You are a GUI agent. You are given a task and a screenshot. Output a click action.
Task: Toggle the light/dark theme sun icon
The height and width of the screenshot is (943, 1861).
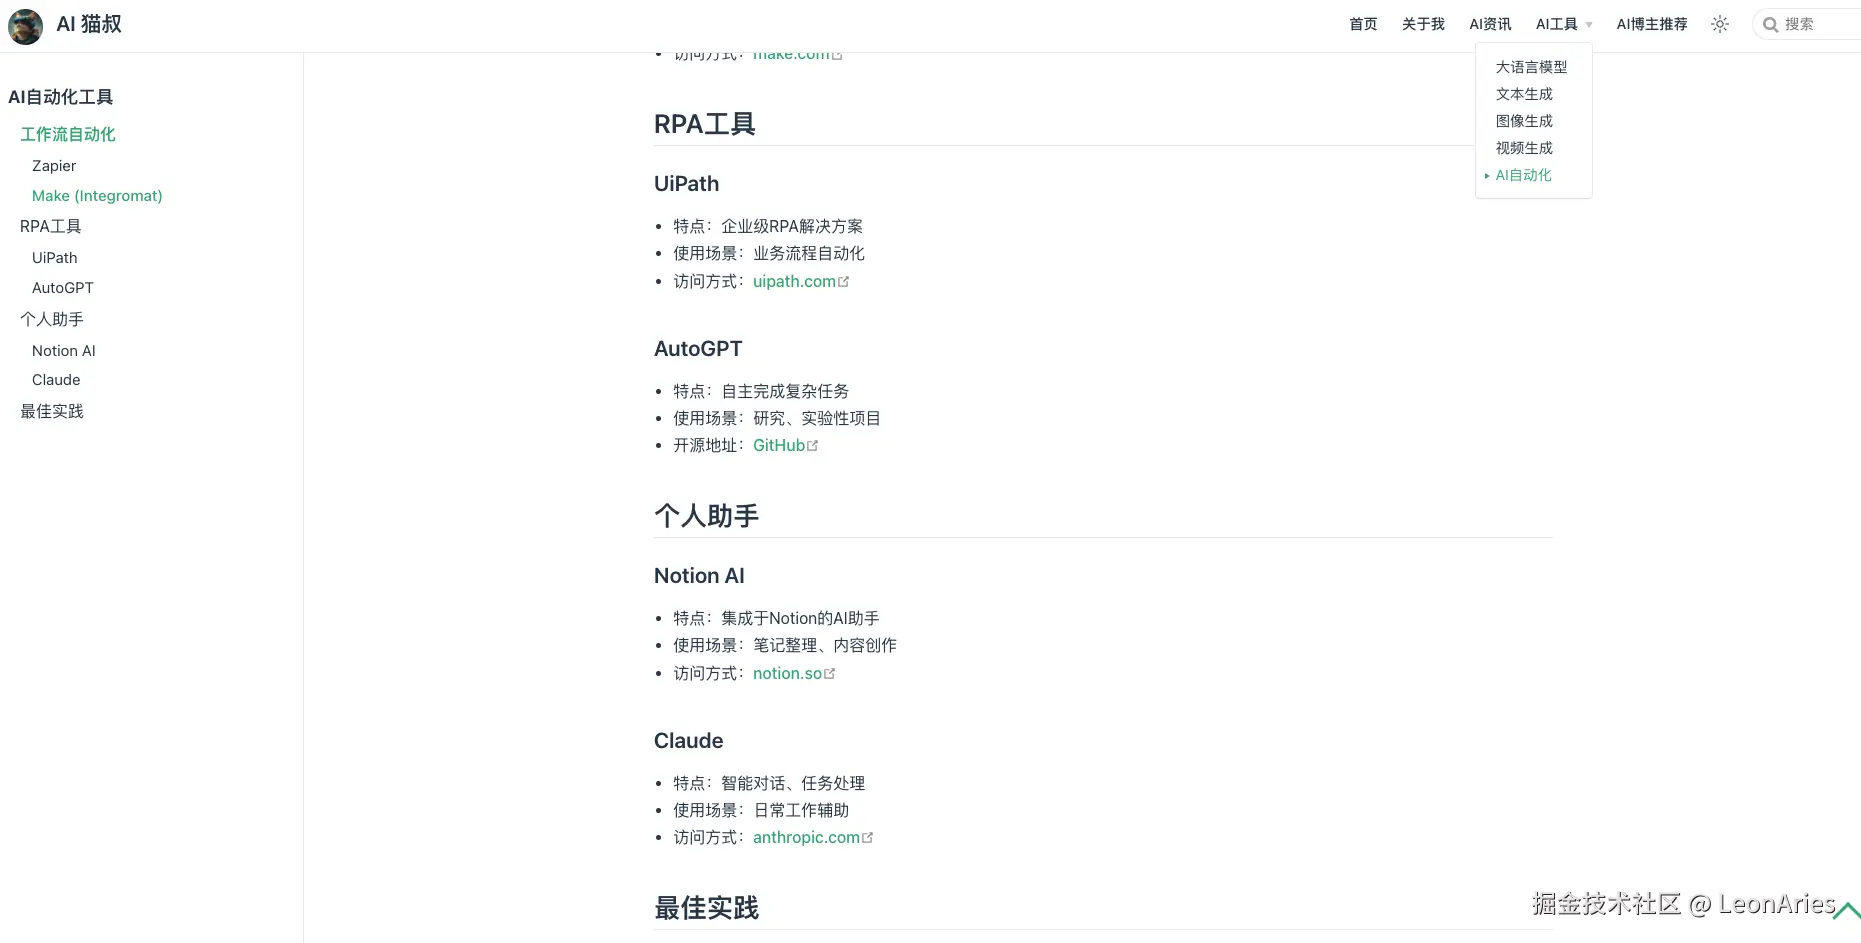[x=1720, y=25]
